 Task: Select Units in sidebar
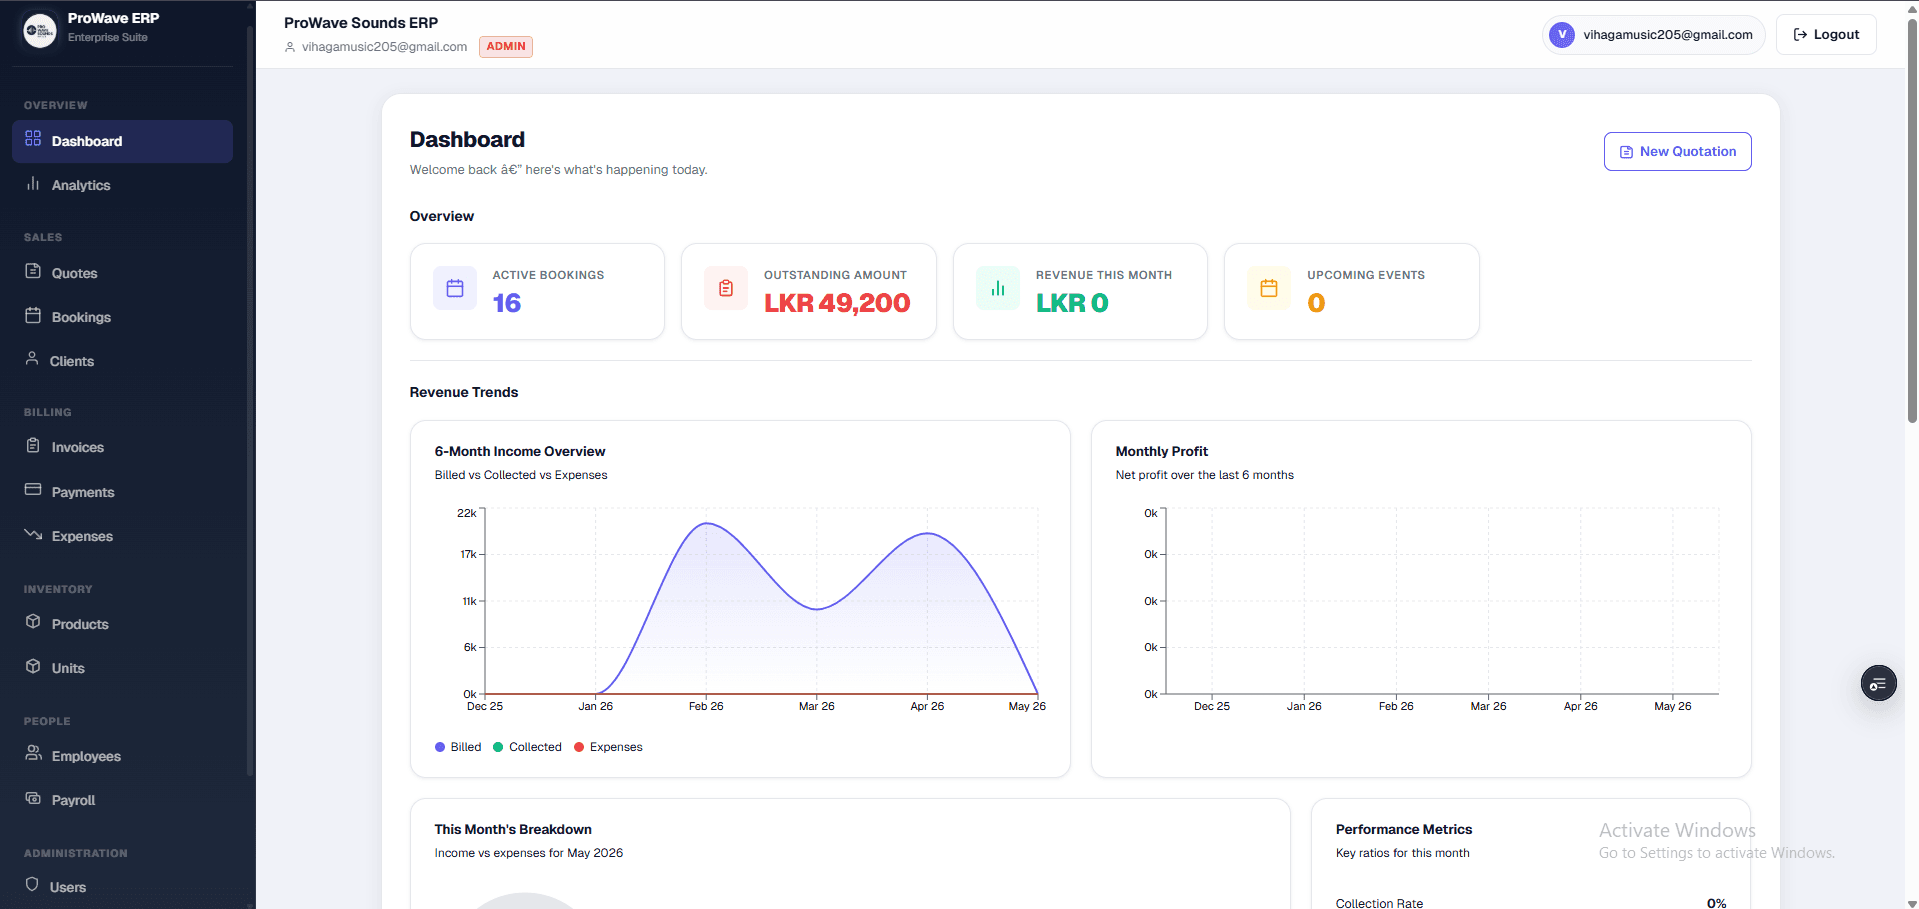122,668
